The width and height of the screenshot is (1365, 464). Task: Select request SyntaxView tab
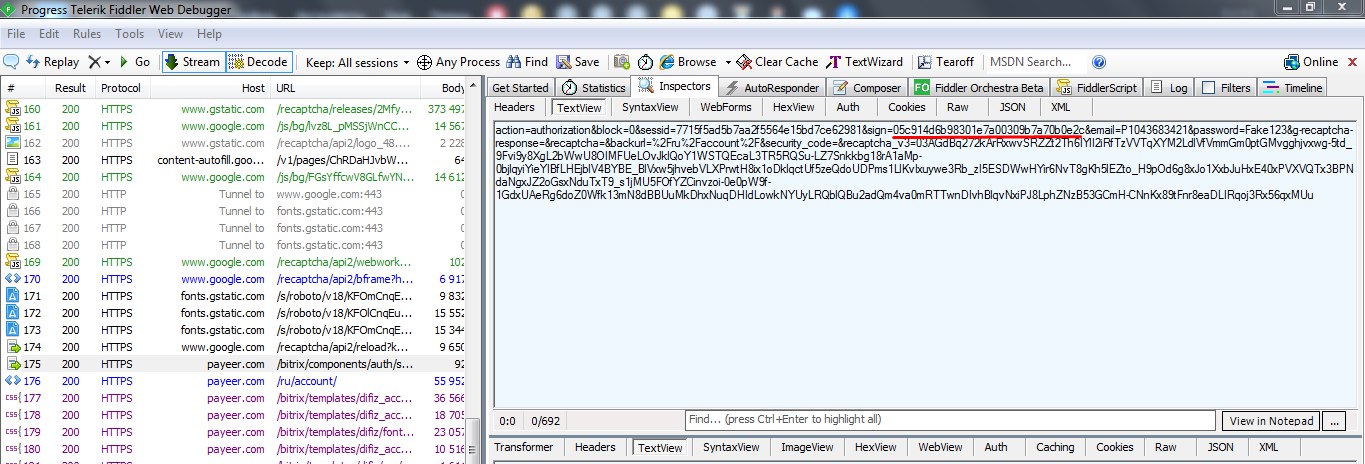pyautogui.click(x=649, y=108)
